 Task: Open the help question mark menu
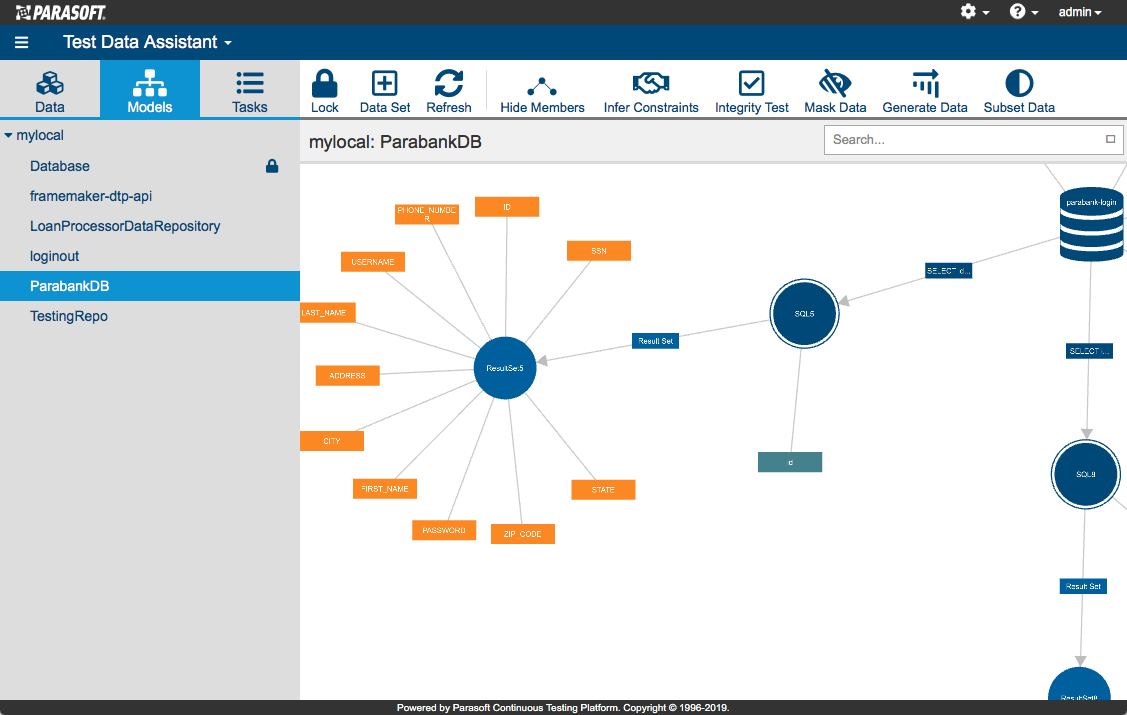click(x=1024, y=11)
